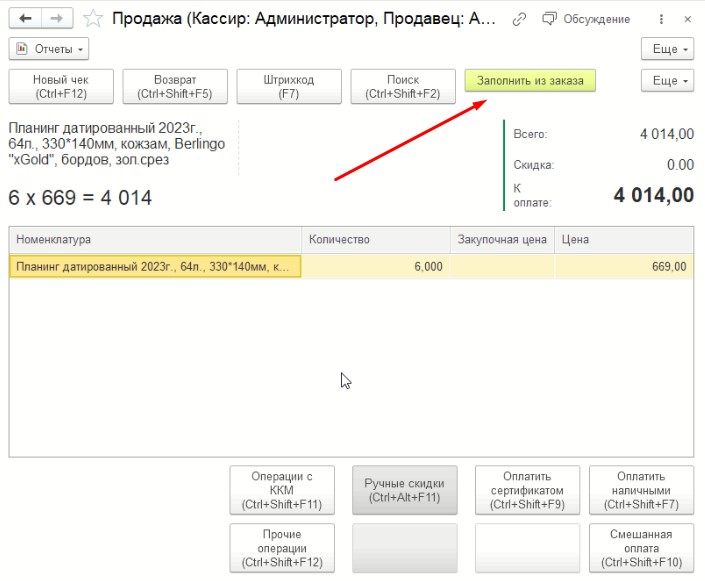Click Возврат (Ctrl+Shift+F5) button
705x581 pixels.
(175, 86)
